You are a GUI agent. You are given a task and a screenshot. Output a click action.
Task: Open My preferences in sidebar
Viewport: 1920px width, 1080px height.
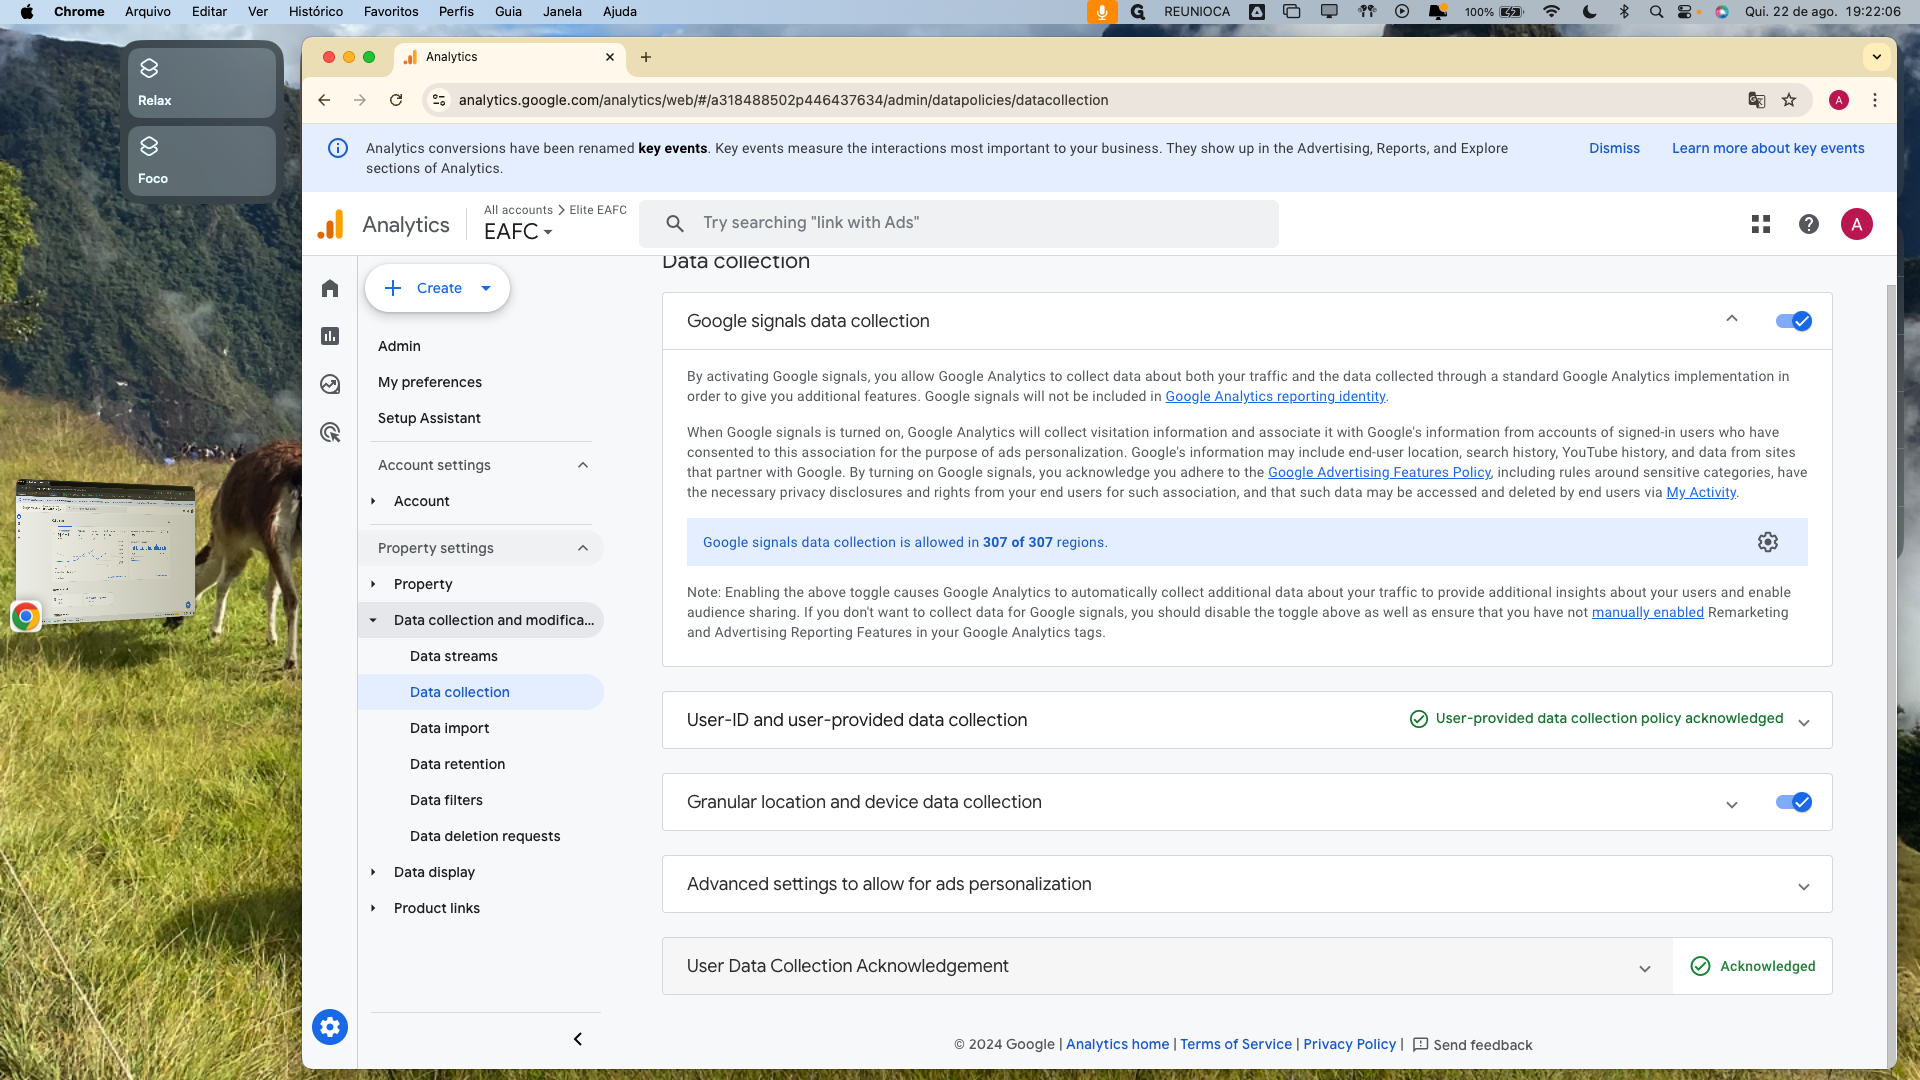tap(430, 382)
